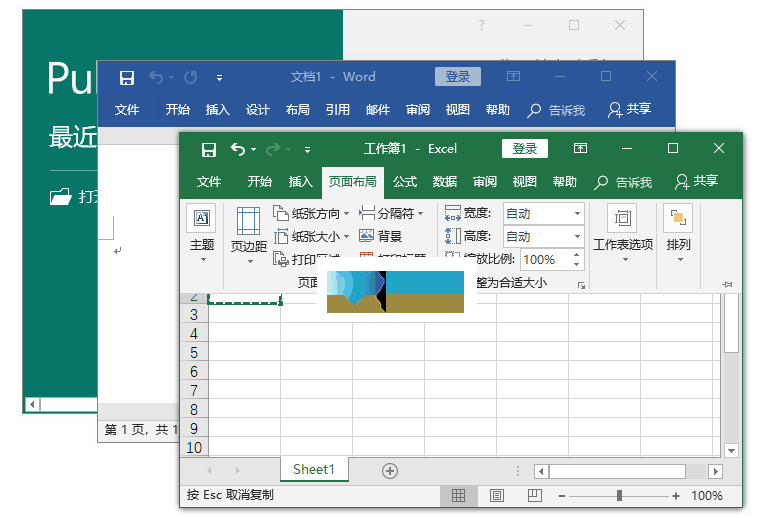Click the Excel zoom slider handle
778x518 pixels.
tap(619, 495)
